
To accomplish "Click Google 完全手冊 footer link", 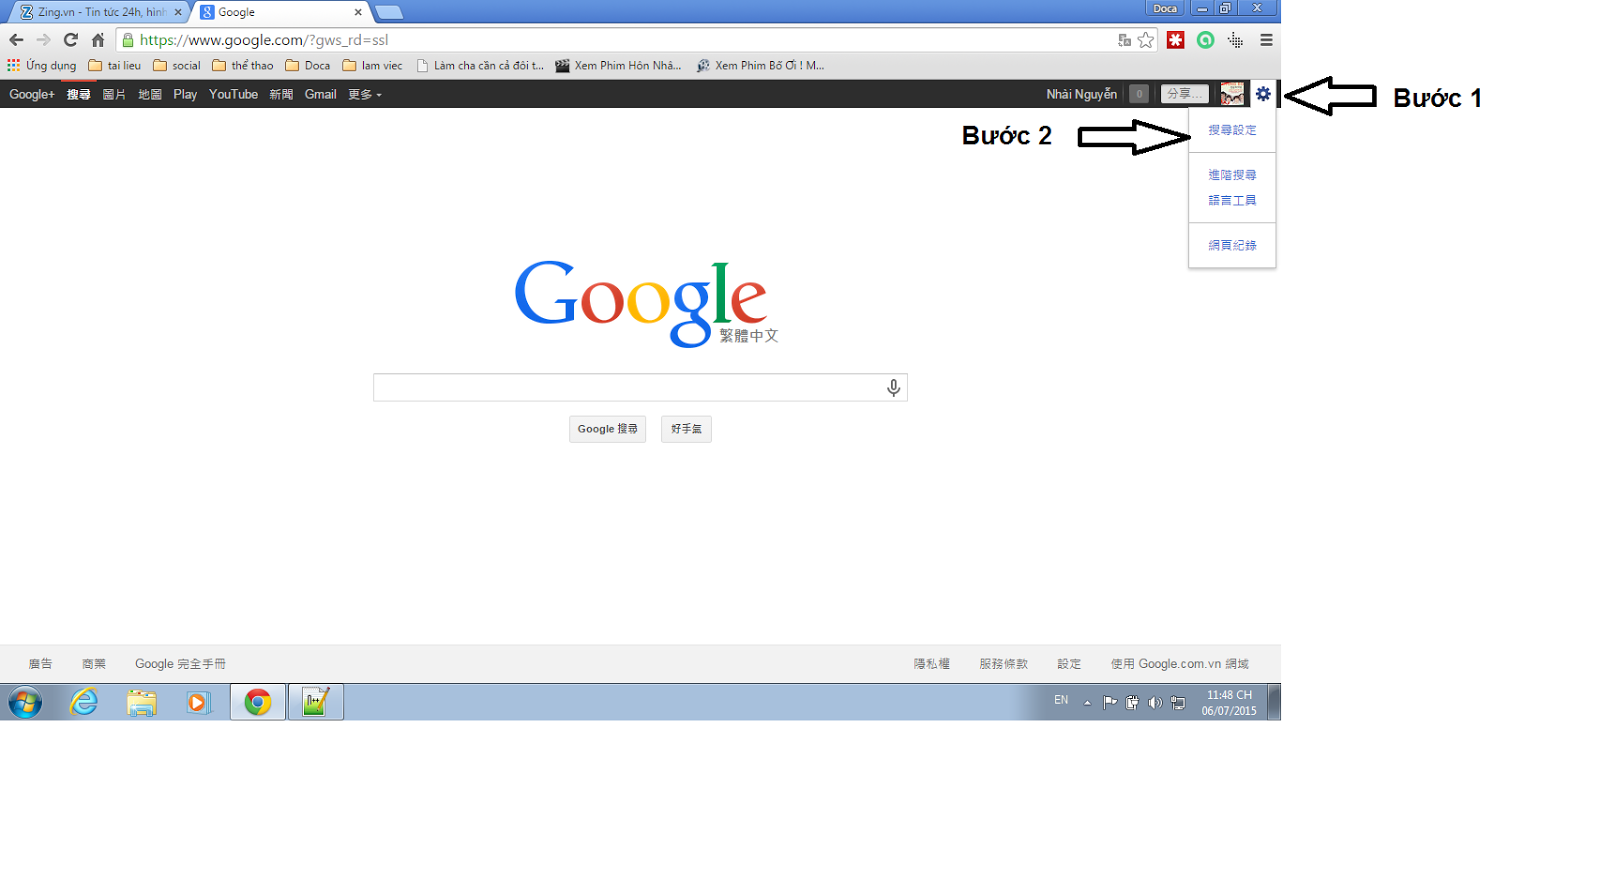I will tap(180, 664).
